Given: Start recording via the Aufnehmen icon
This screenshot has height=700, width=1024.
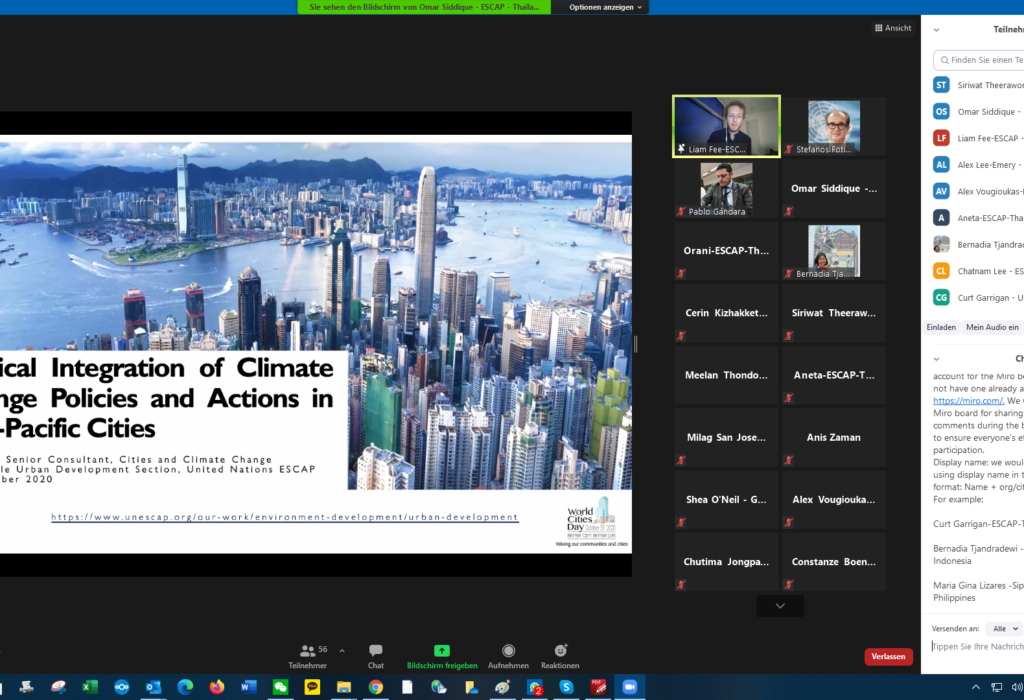Looking at the screenshot, I should 509,651.
